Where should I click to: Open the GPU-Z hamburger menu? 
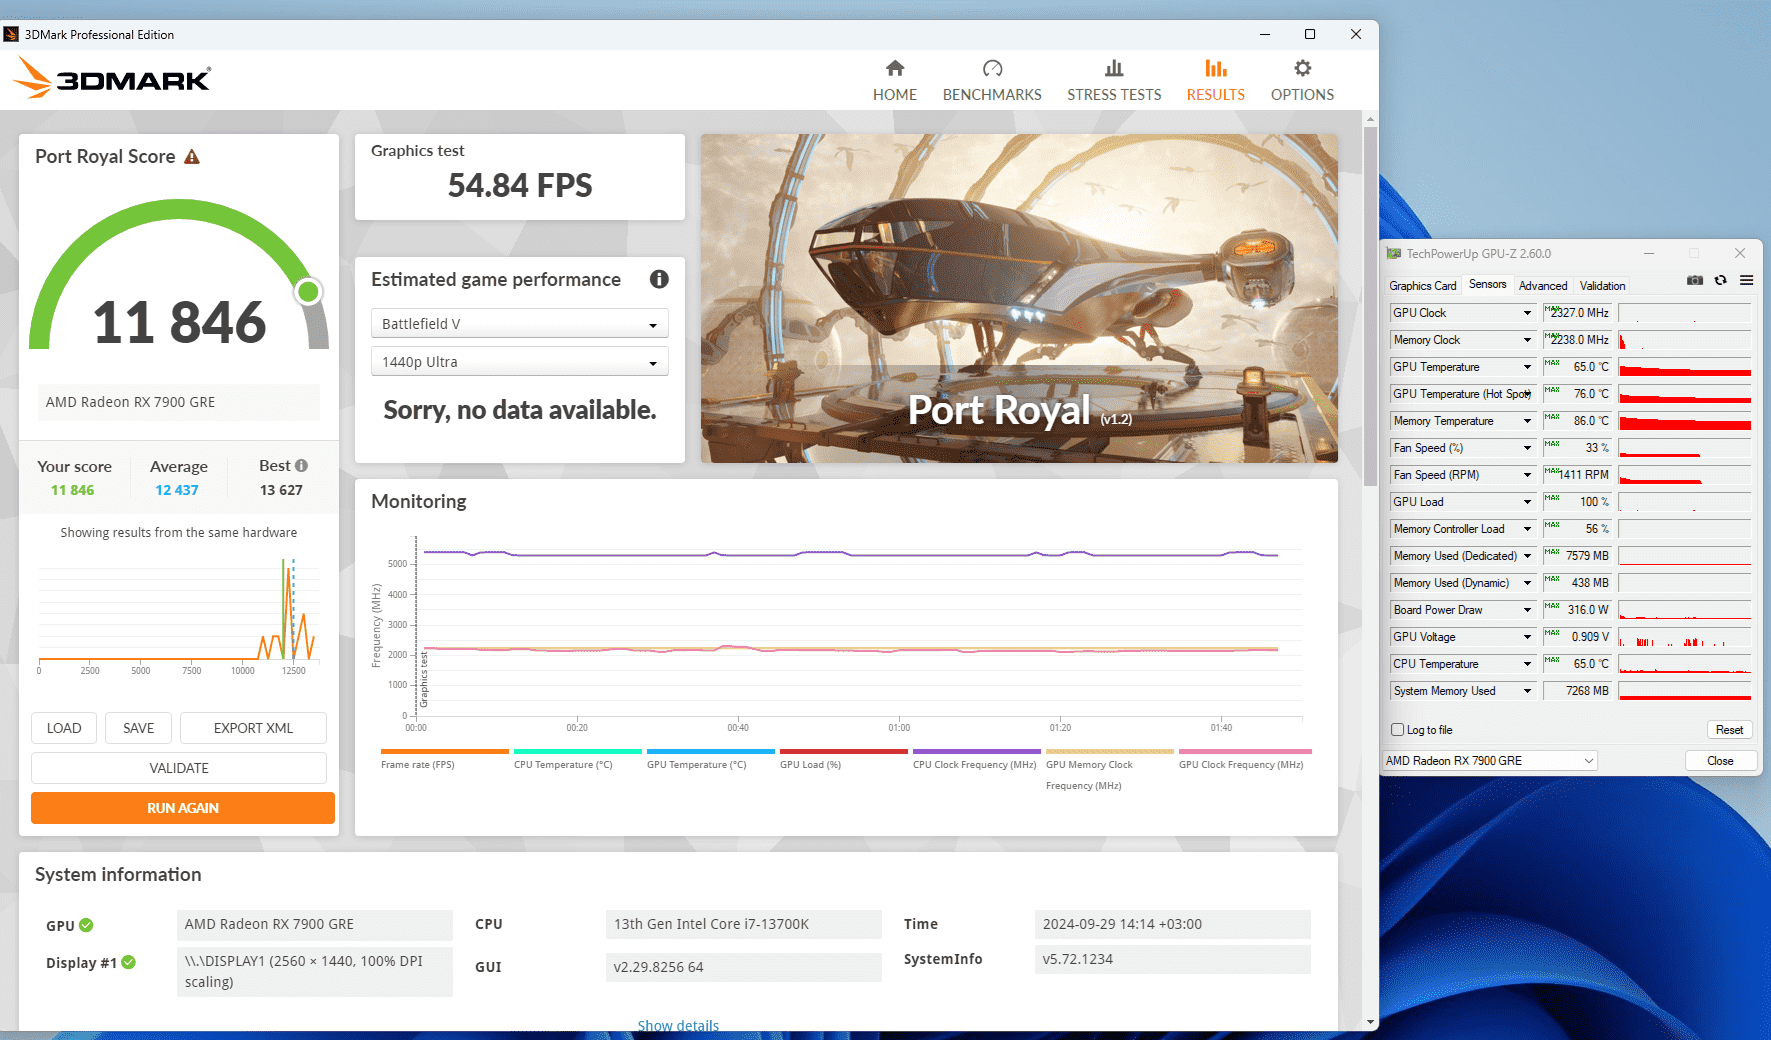coord(1746,281)
